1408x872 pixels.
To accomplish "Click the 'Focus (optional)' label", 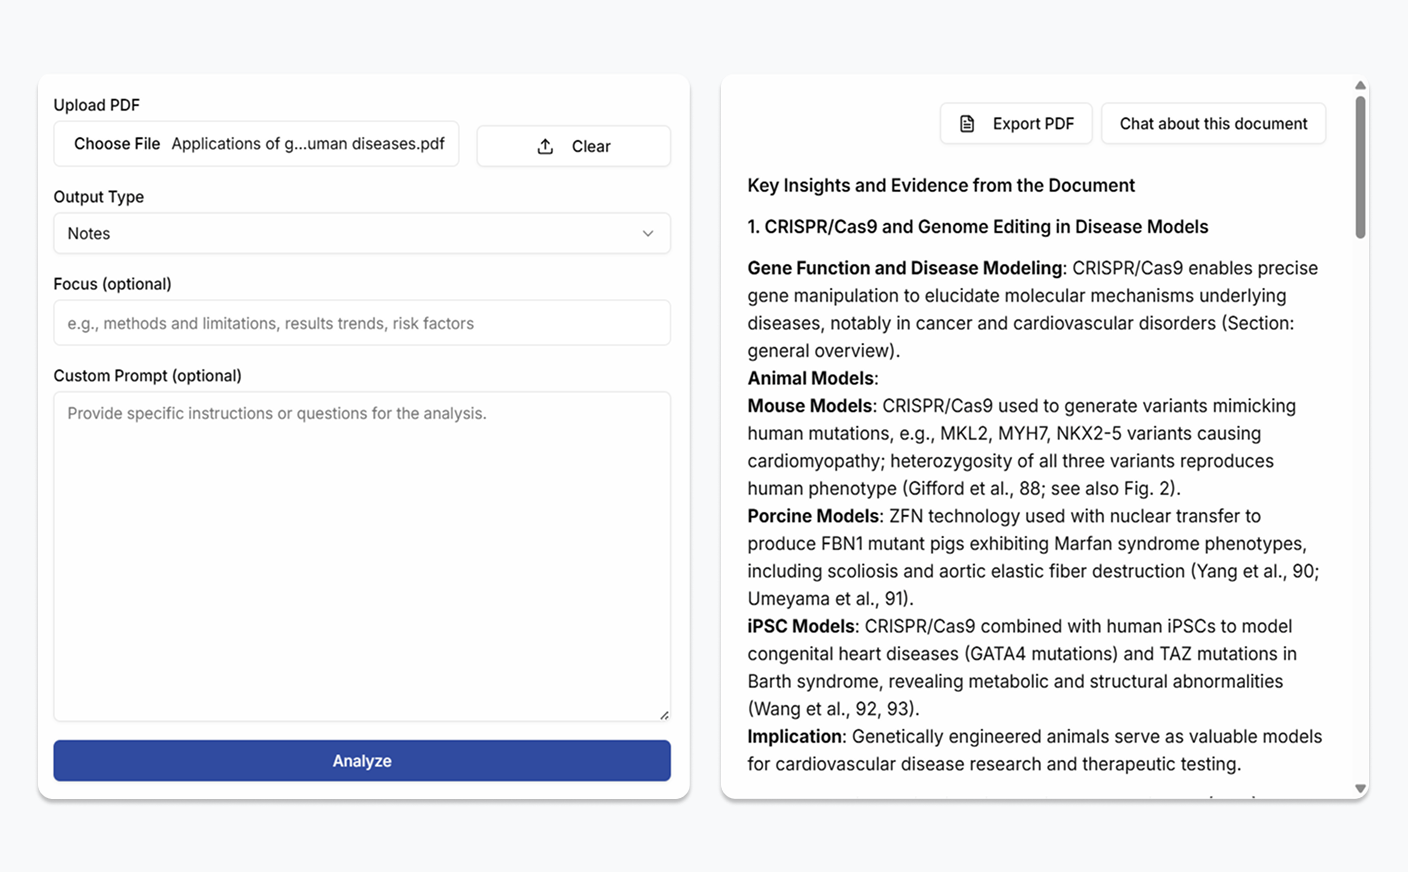I will (113, 284).
